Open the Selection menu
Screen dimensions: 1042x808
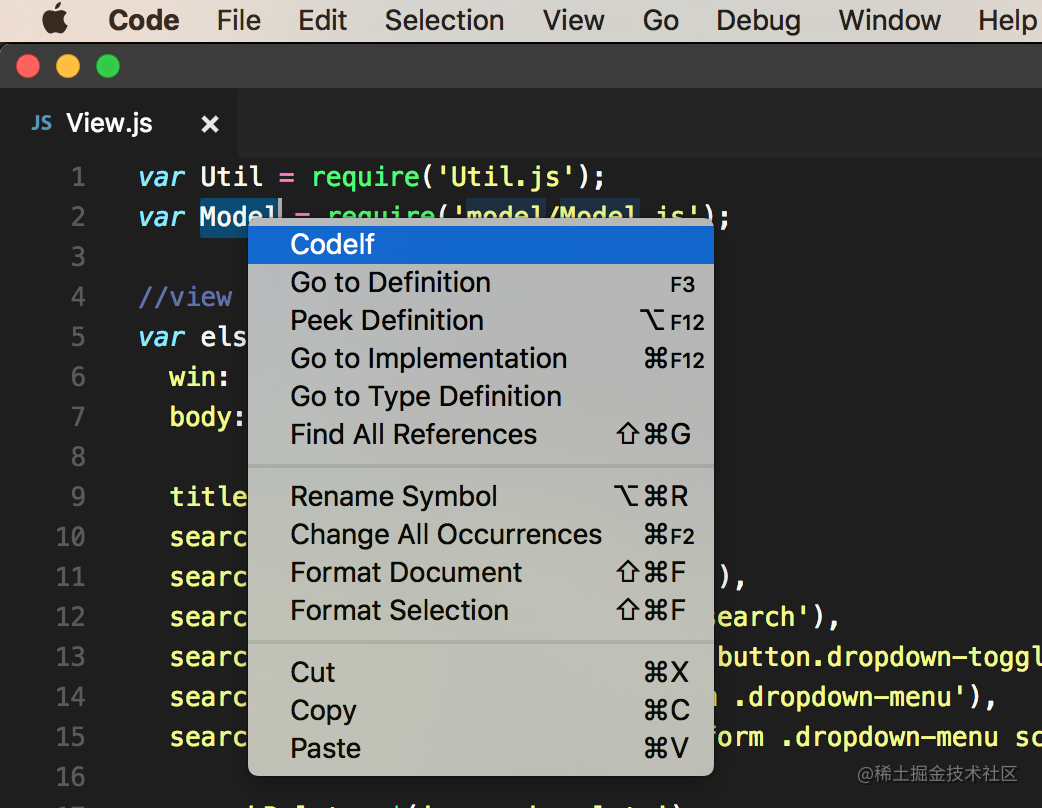coord(444,20)
